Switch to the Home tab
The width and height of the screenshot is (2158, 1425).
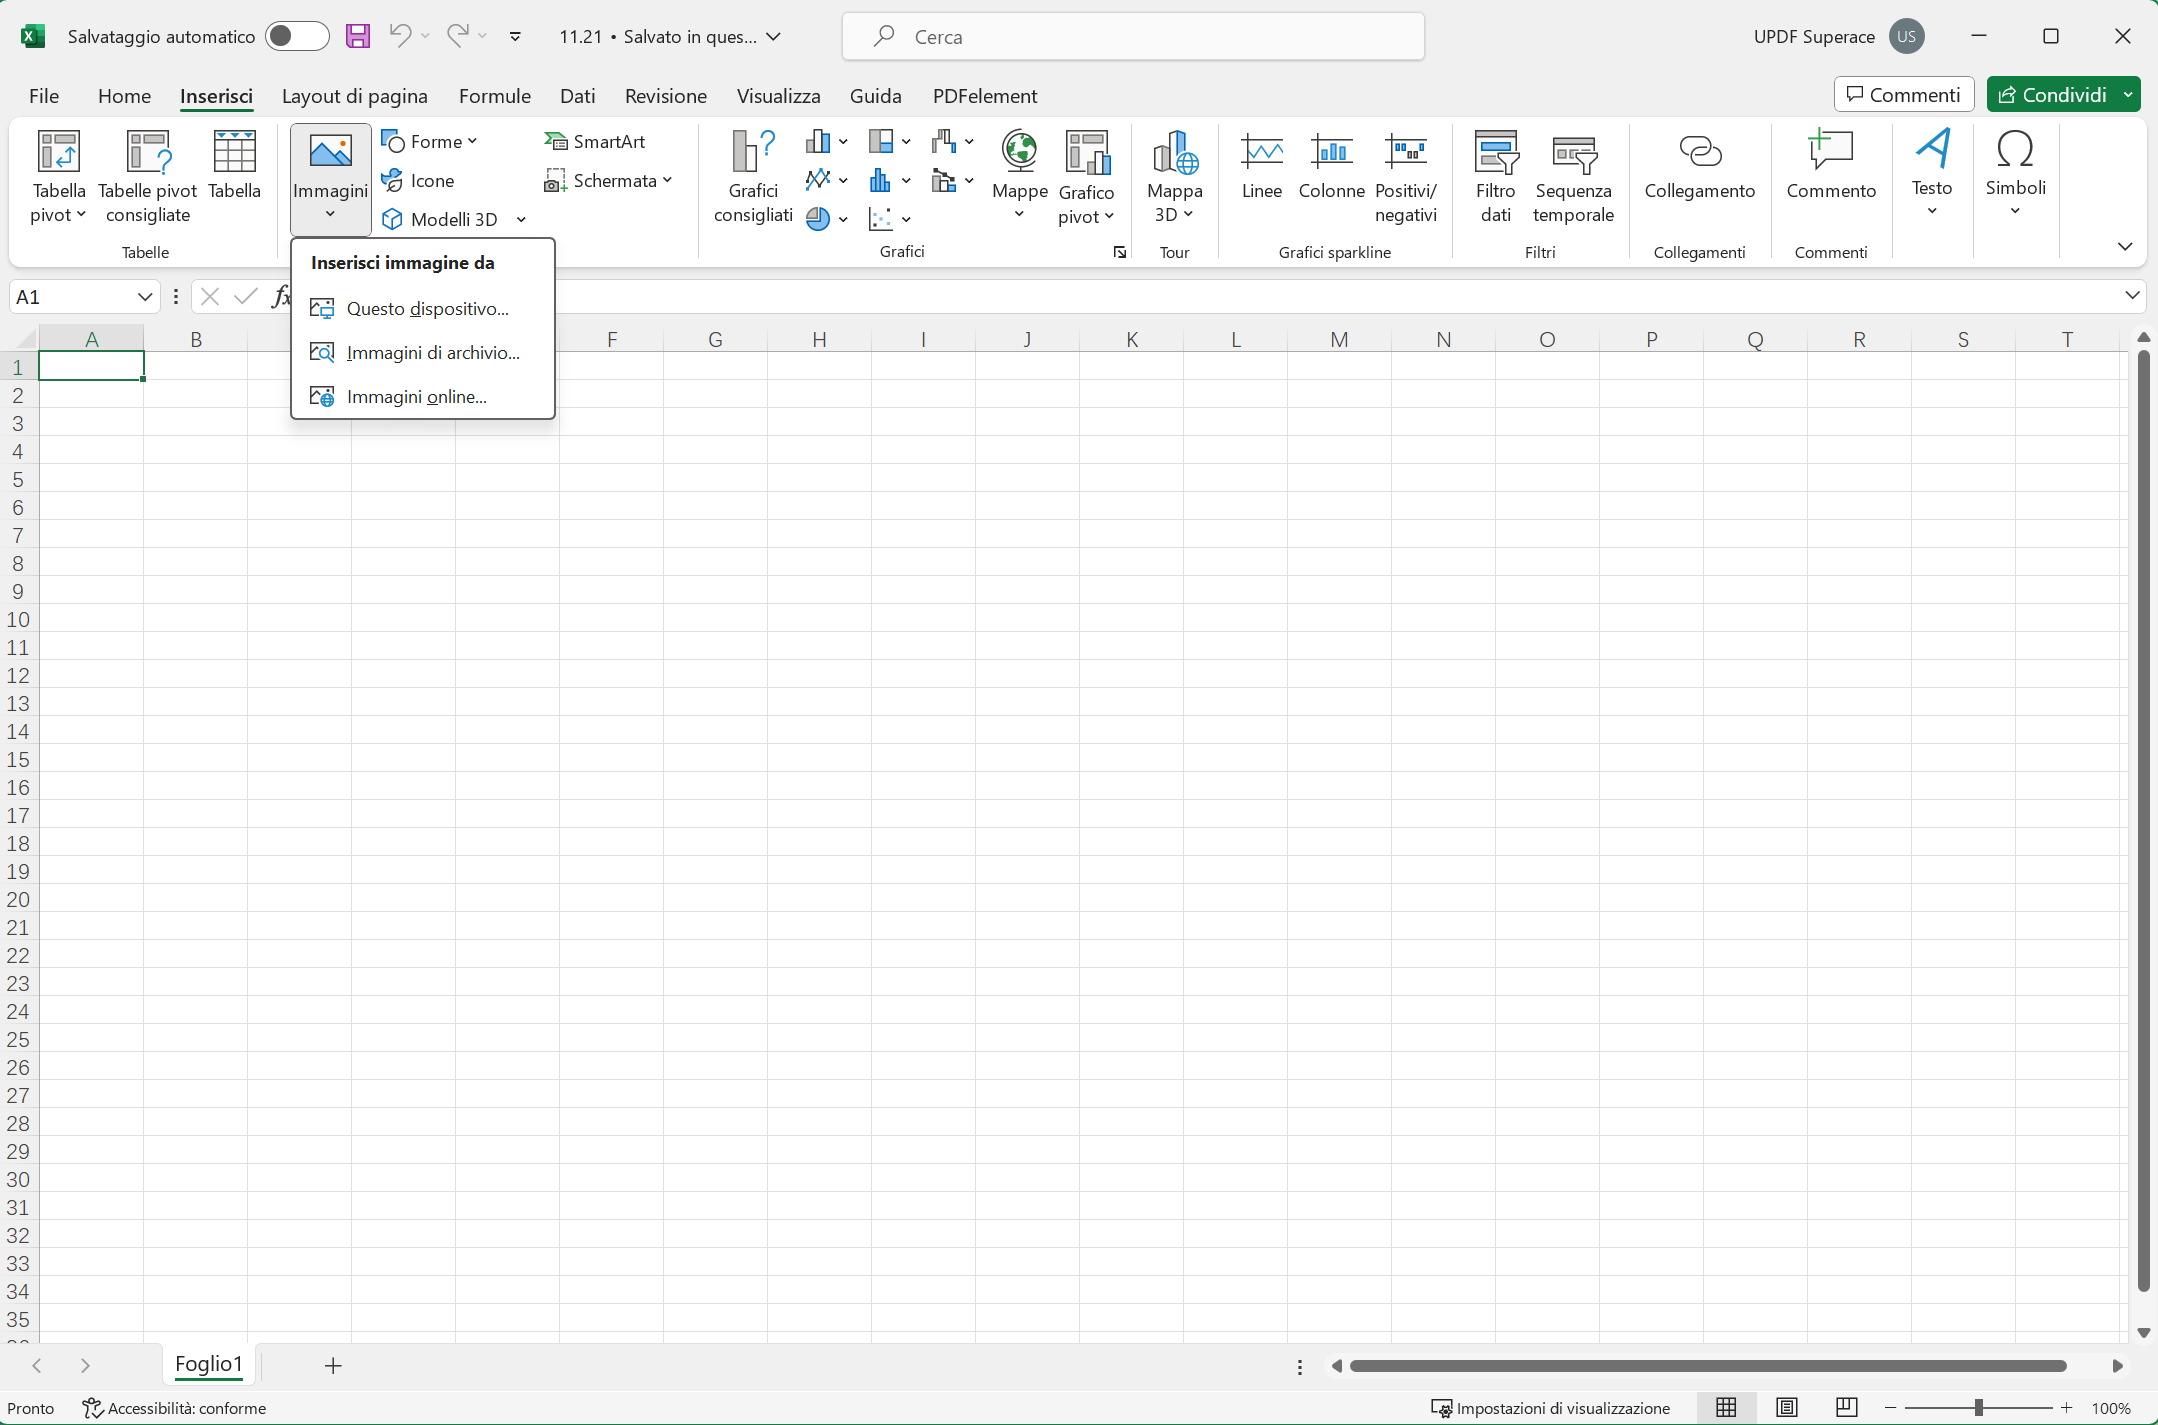point(124,95)
